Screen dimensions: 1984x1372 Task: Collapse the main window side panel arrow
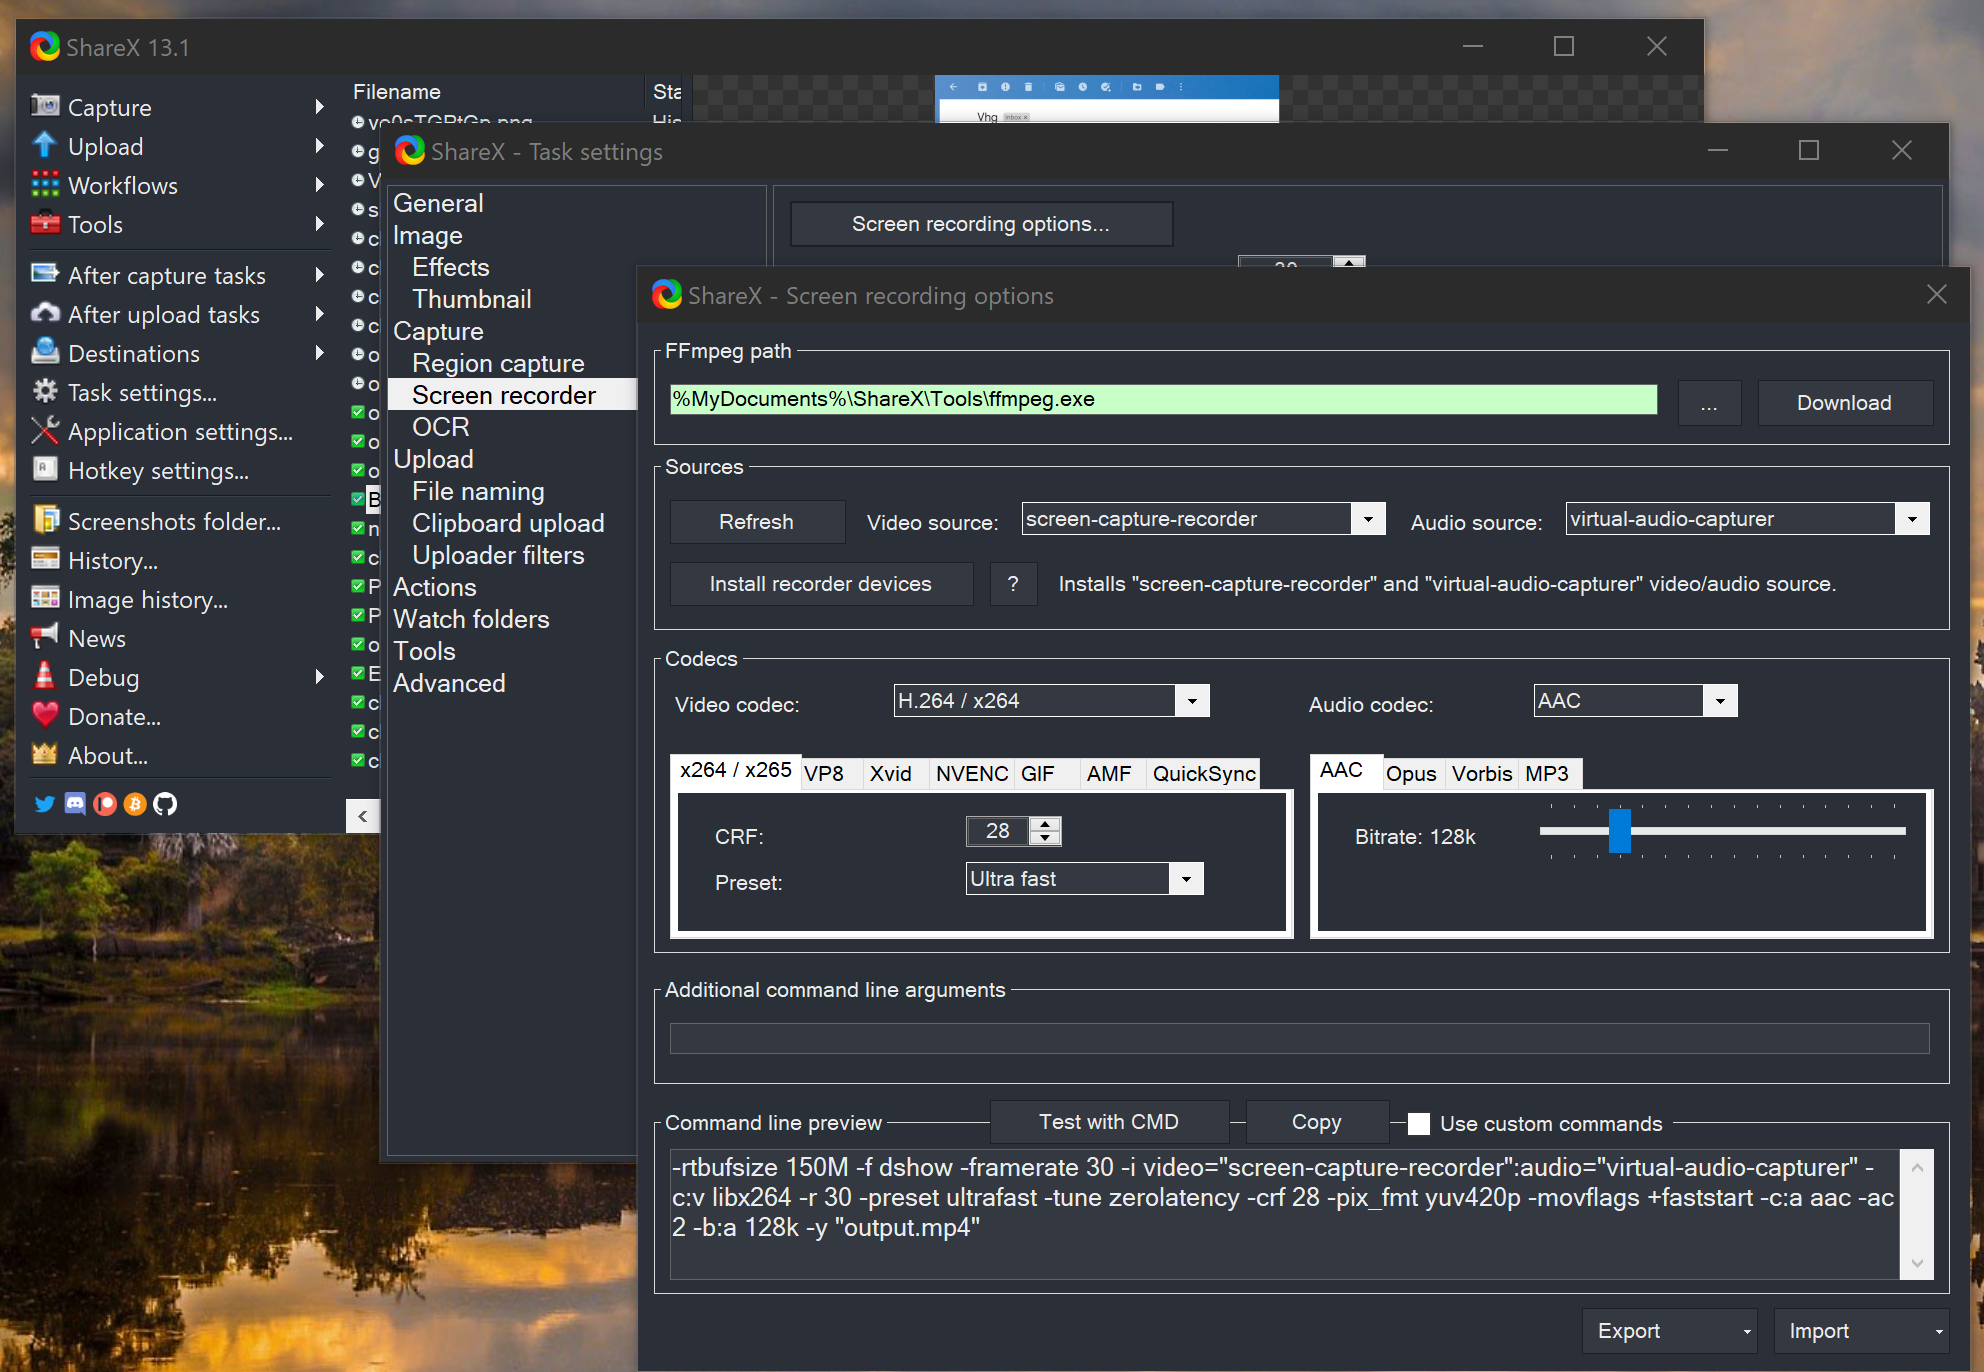(x=362, y=816)
